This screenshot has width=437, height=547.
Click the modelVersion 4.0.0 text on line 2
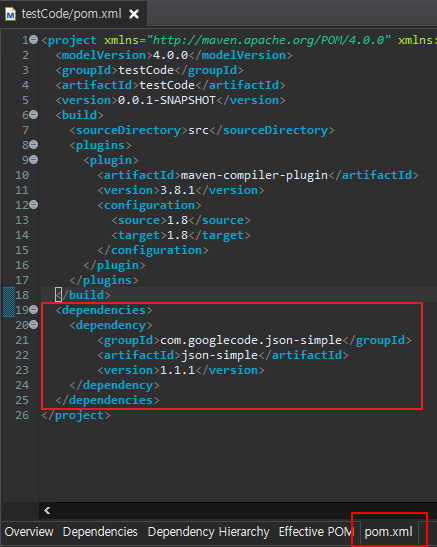(171, 55)
